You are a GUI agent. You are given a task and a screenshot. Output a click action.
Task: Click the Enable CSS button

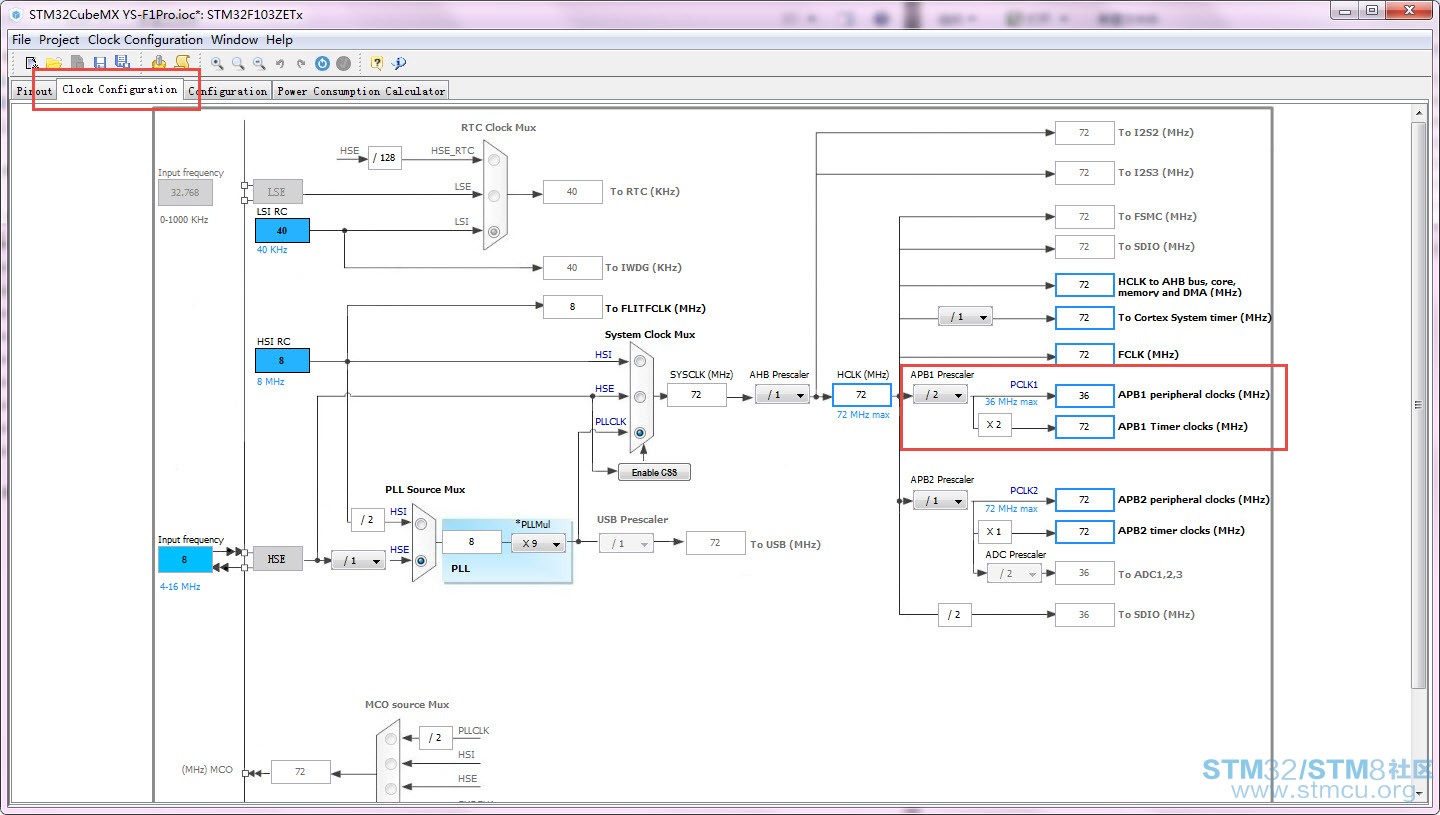[654, 472]
